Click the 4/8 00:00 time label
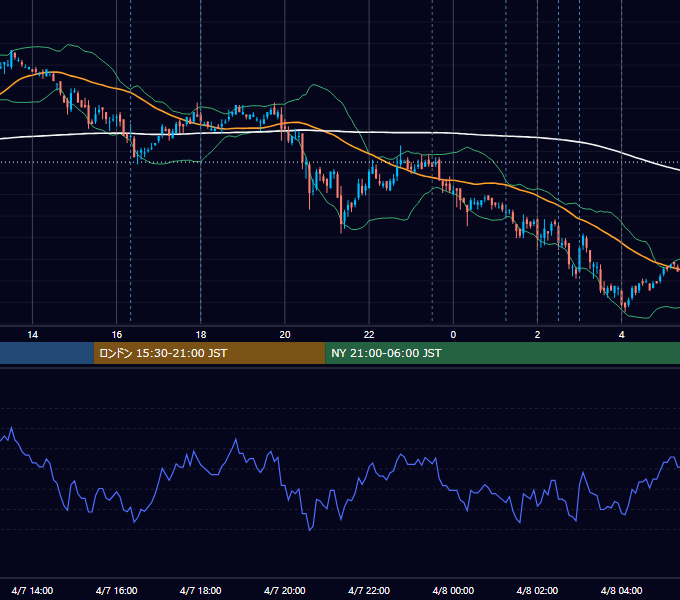The image size is (680, 600). click(453, 590)
